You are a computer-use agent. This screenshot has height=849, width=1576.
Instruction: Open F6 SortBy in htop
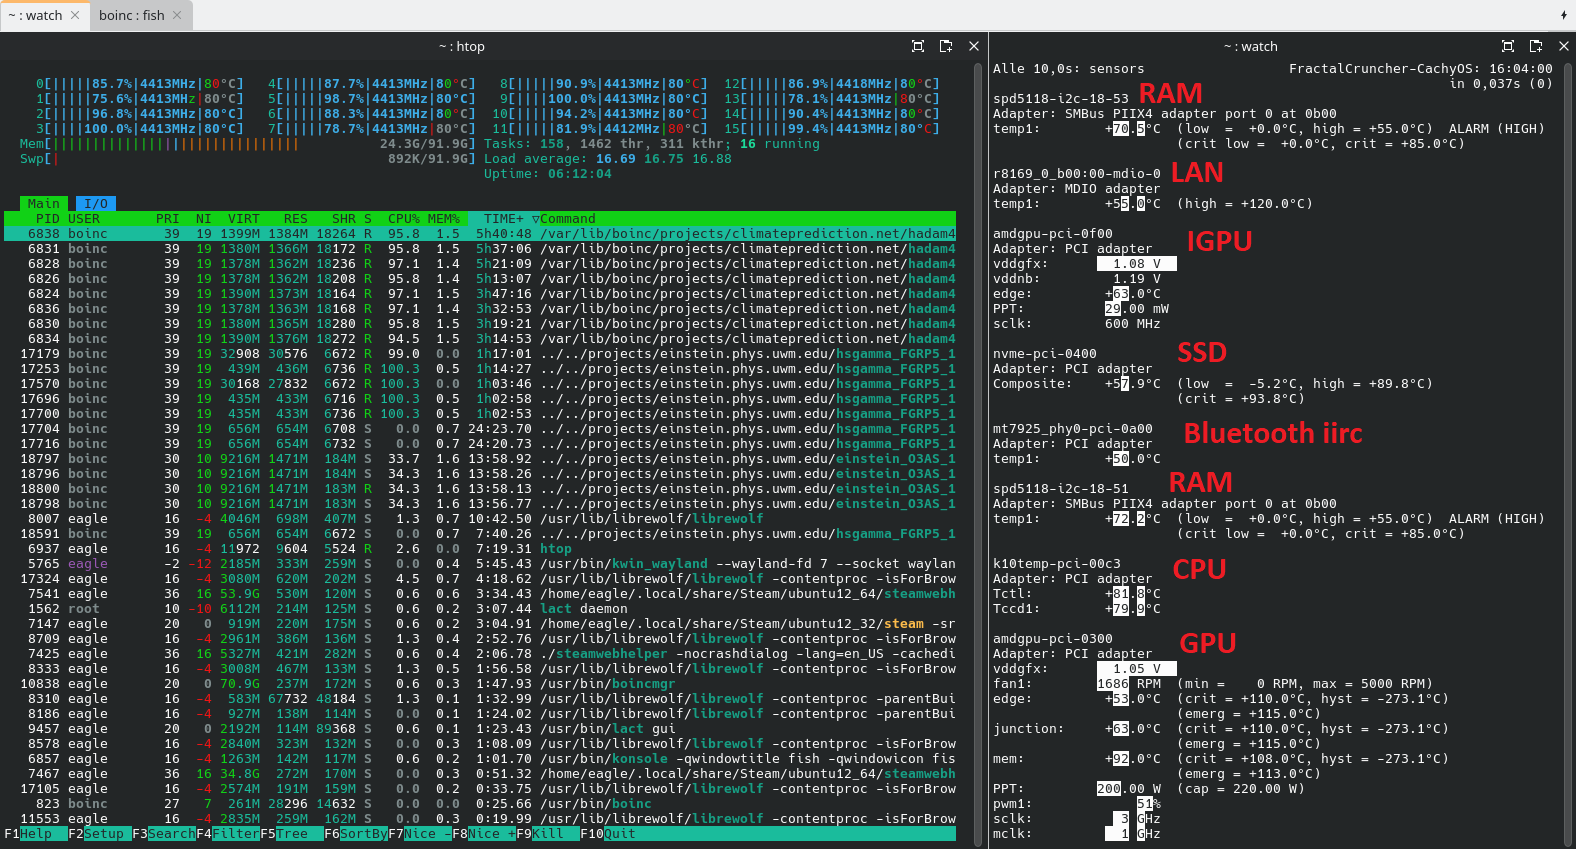[x=356, y=834]
